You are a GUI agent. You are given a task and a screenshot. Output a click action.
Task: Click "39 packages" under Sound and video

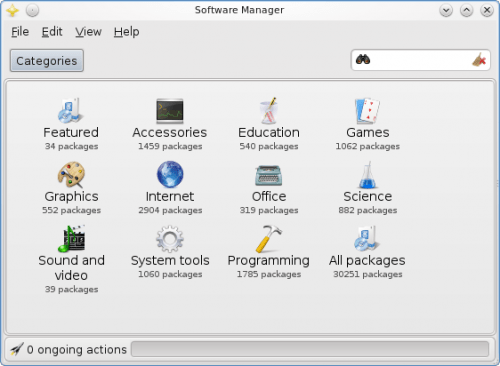pos(71,289)
